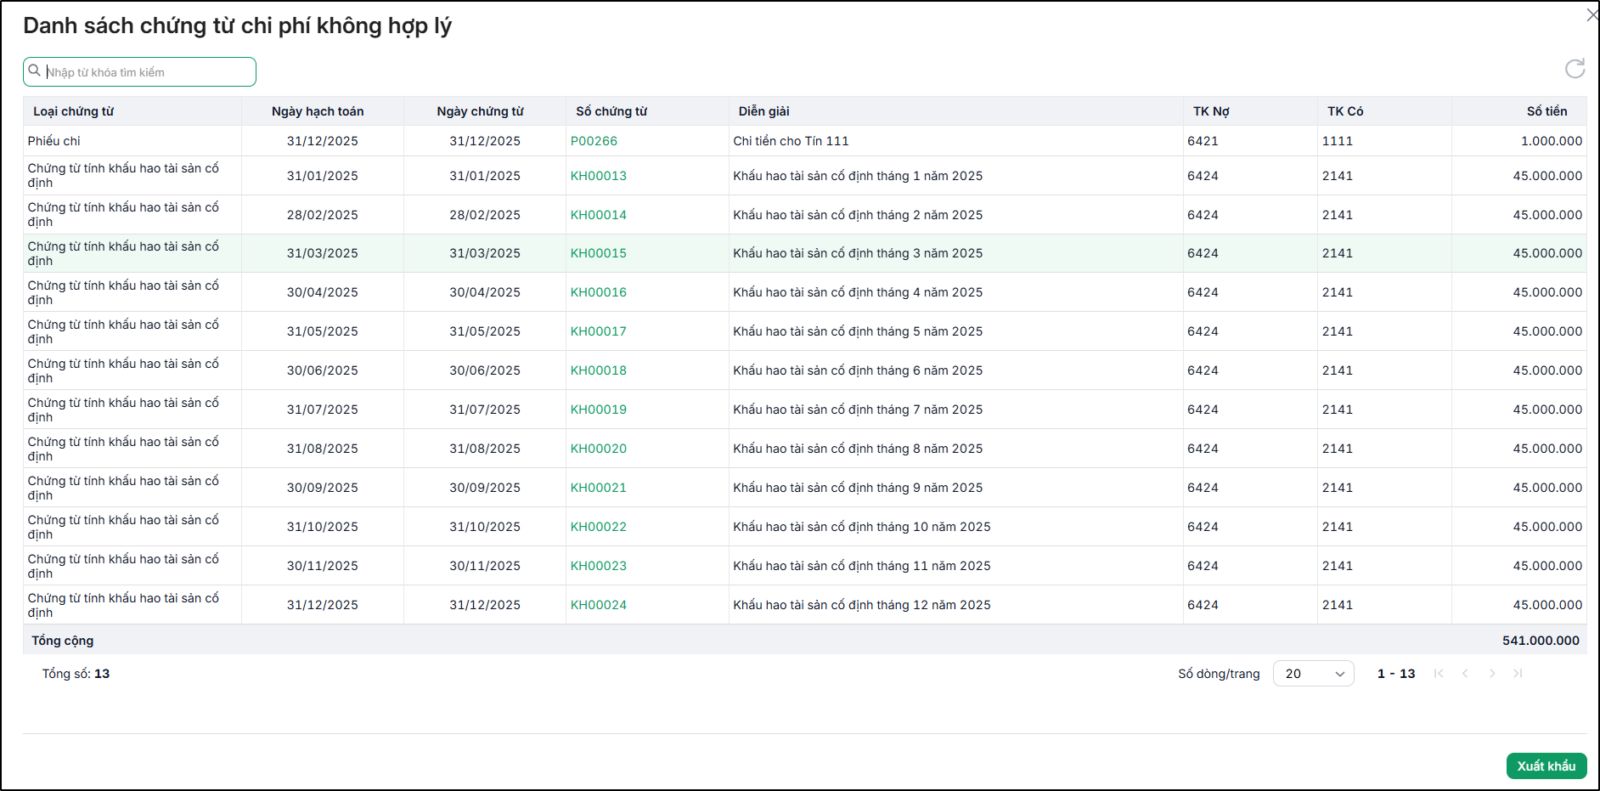Open voucher link P00266
Screen dimensions: 1600x791
pos(594,141)
